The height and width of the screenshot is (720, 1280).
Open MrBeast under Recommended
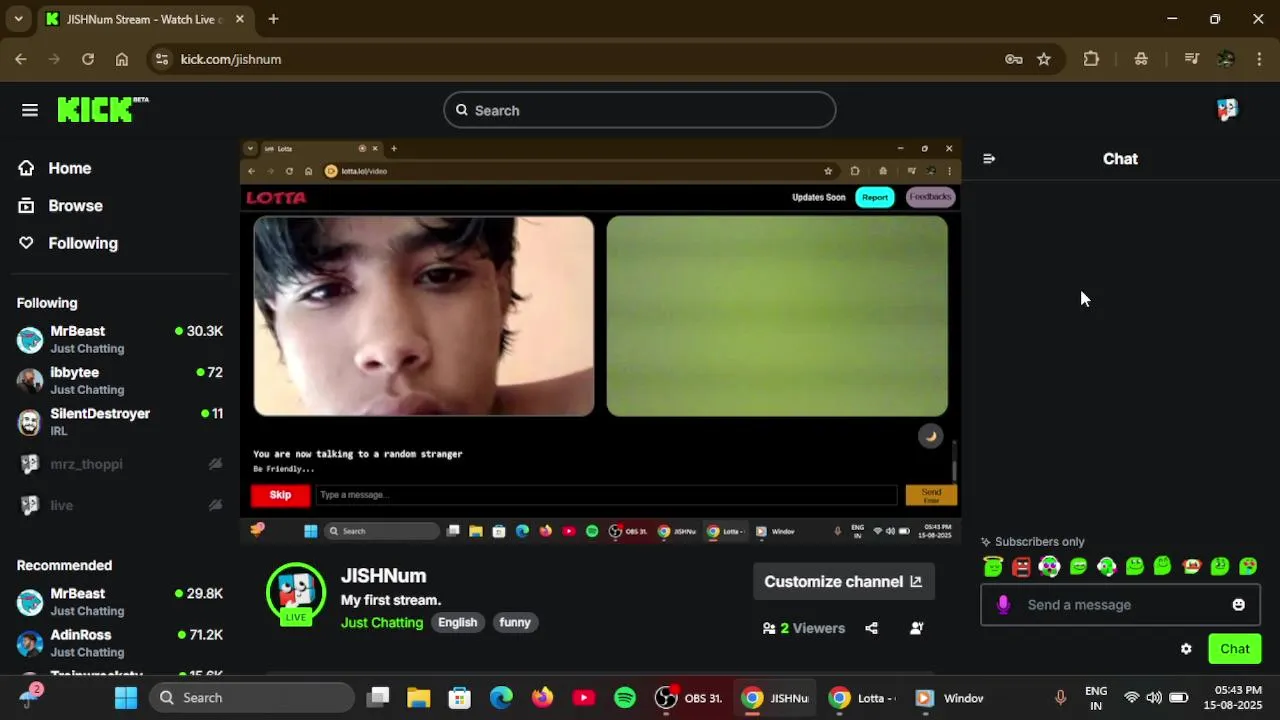[x=120, y=602]
